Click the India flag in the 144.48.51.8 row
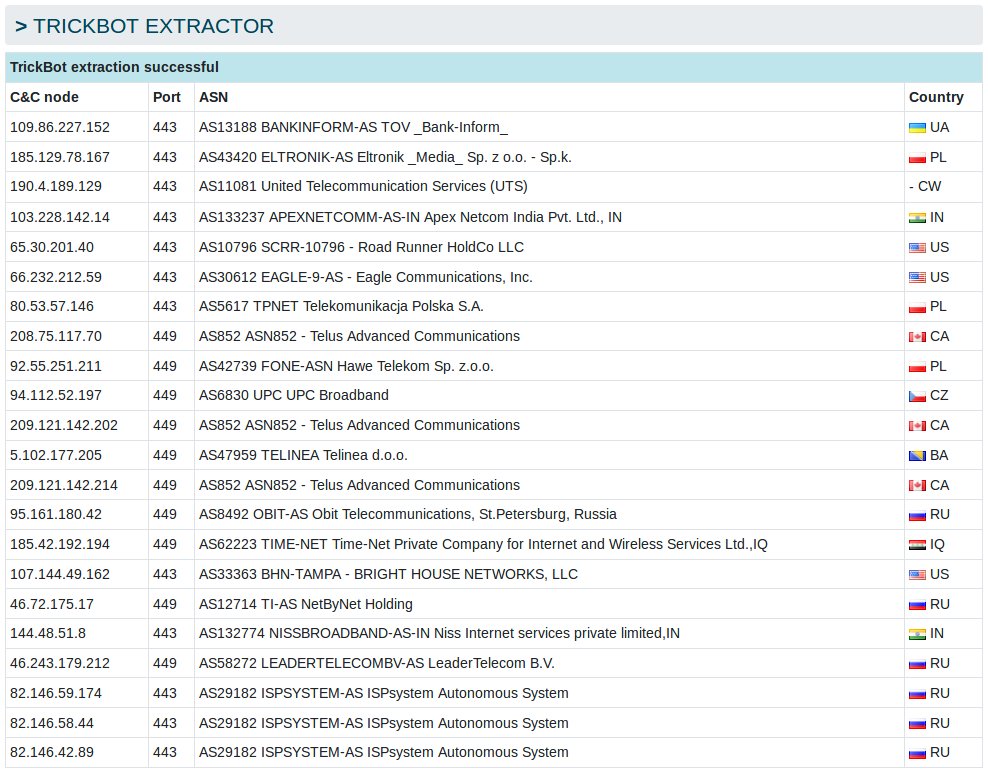The width and height of the screenshot is (988, 771). point(917,634)
